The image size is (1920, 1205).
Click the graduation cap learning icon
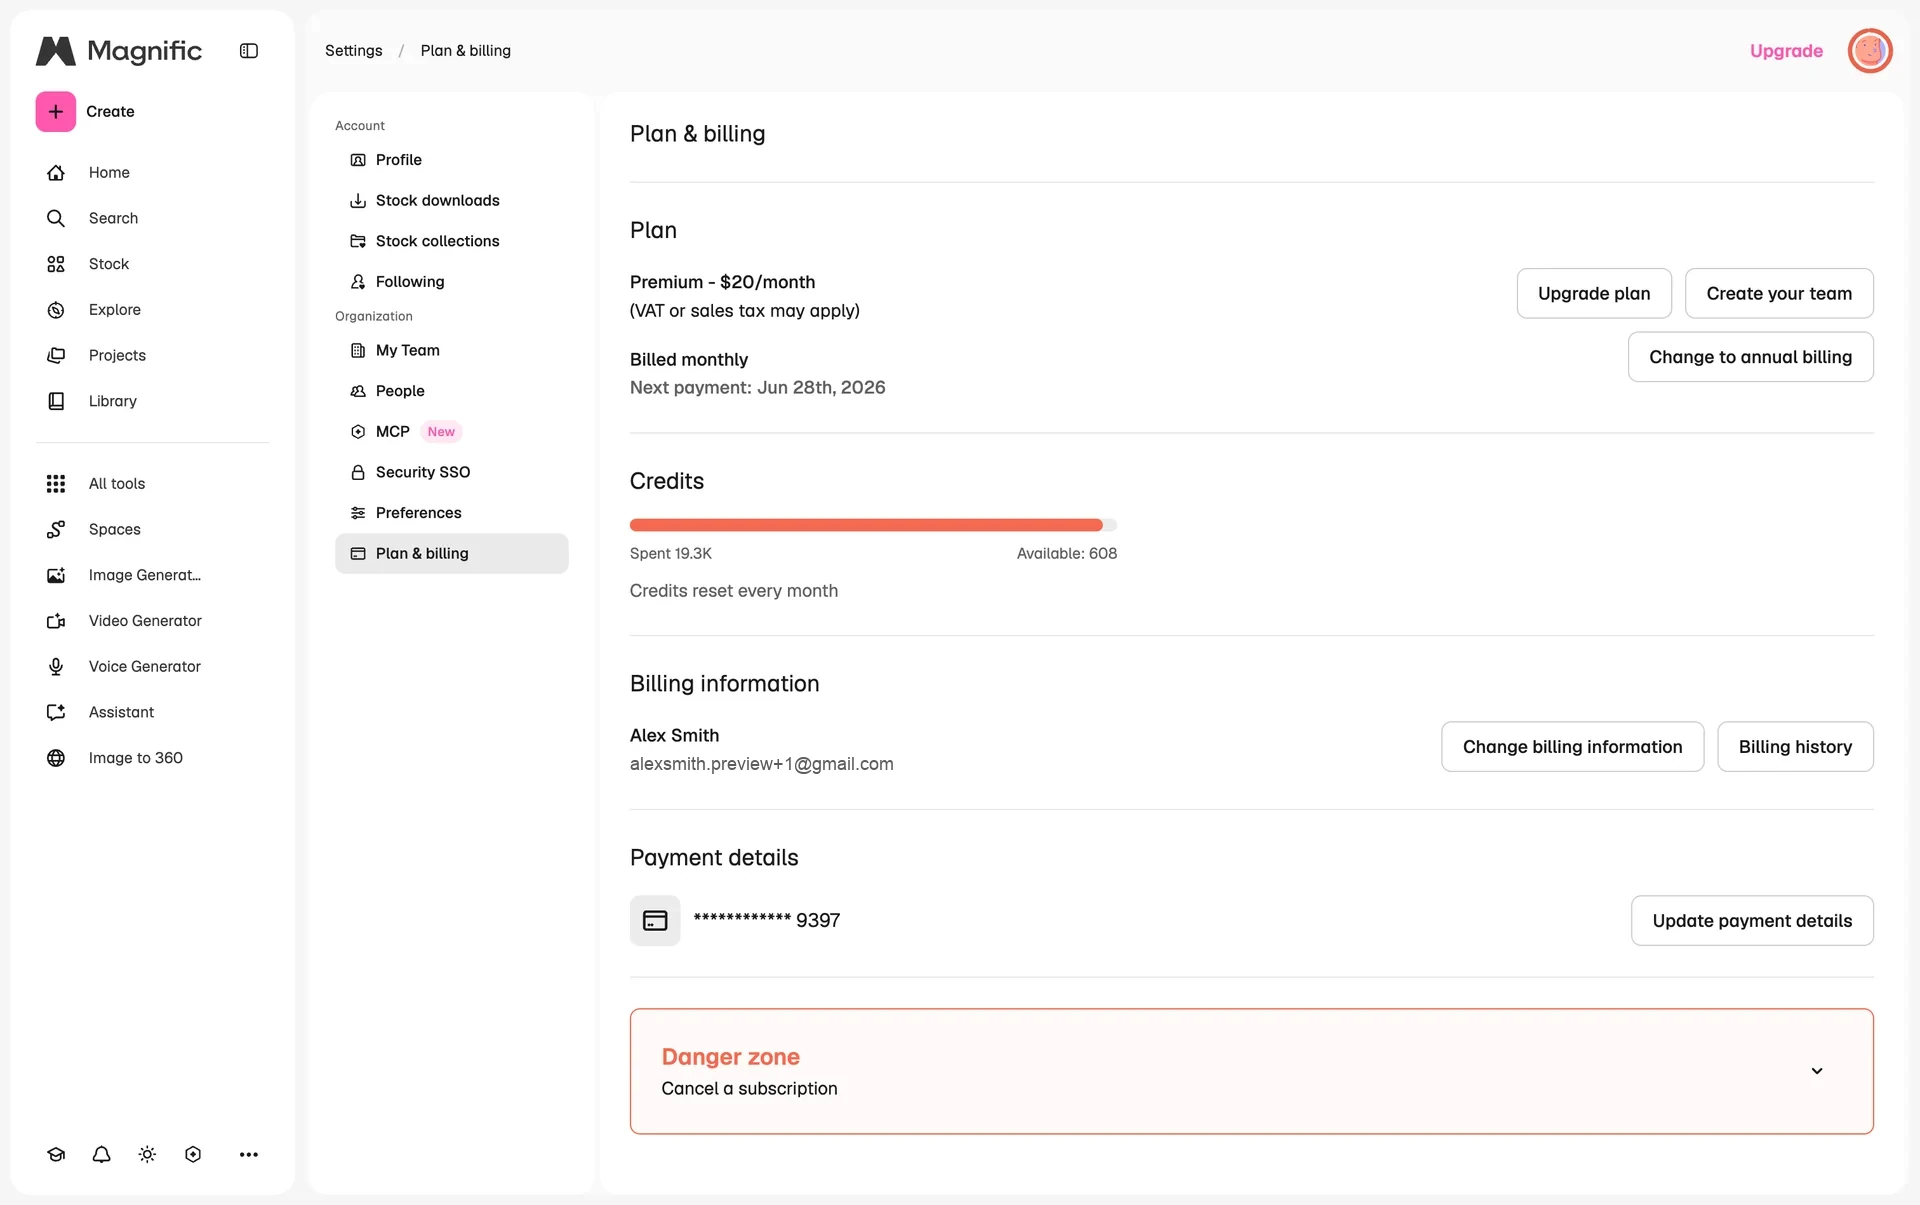tap(56, 1154)
